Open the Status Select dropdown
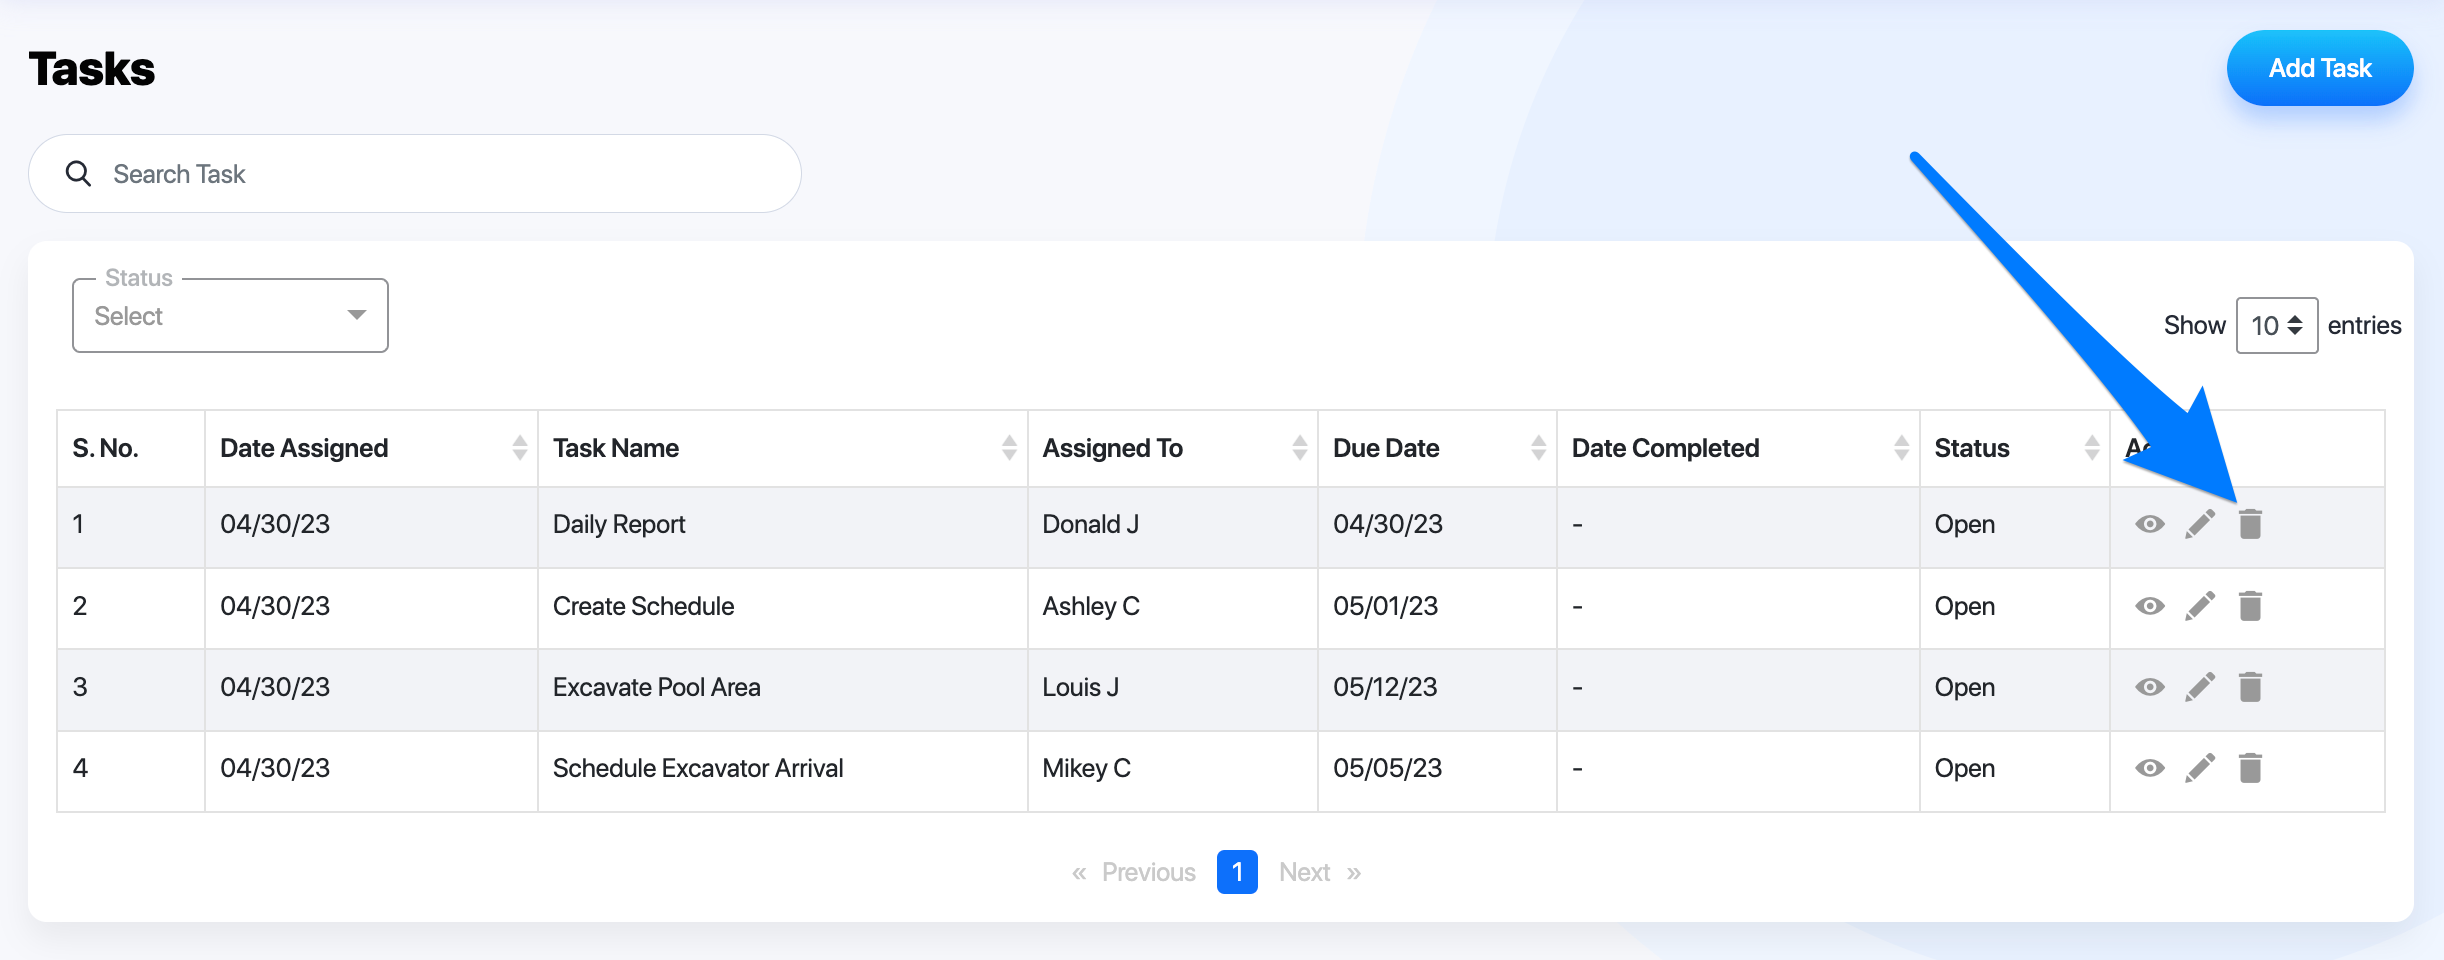 tap(230, 316)
